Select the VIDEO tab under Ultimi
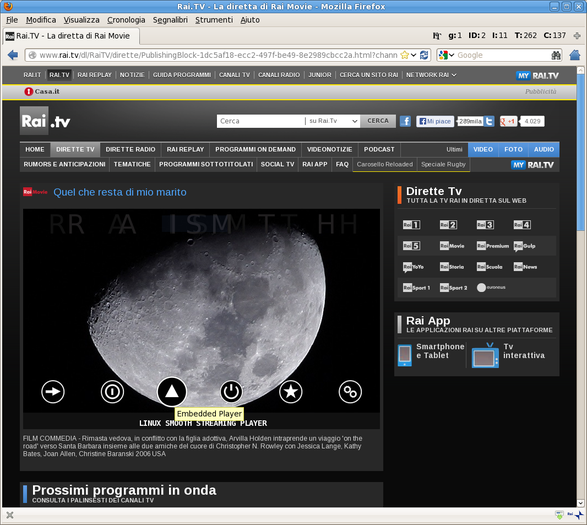 (x=483, y=149)
